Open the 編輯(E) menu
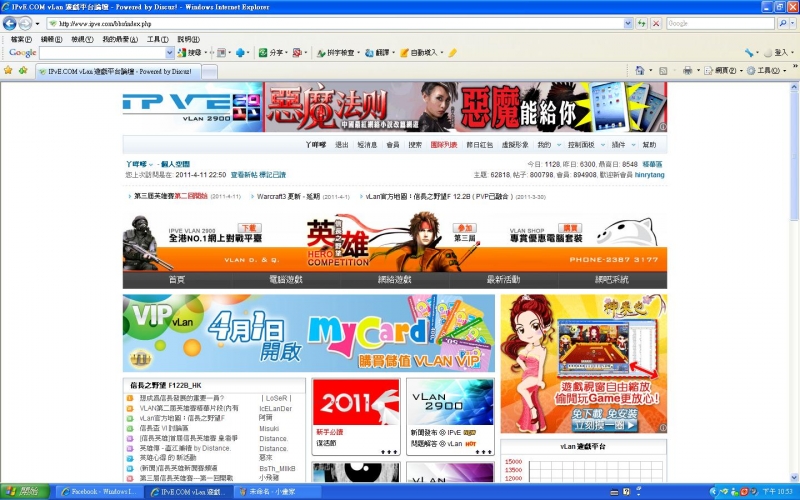The image size is (800, 500). pos(51,39)
